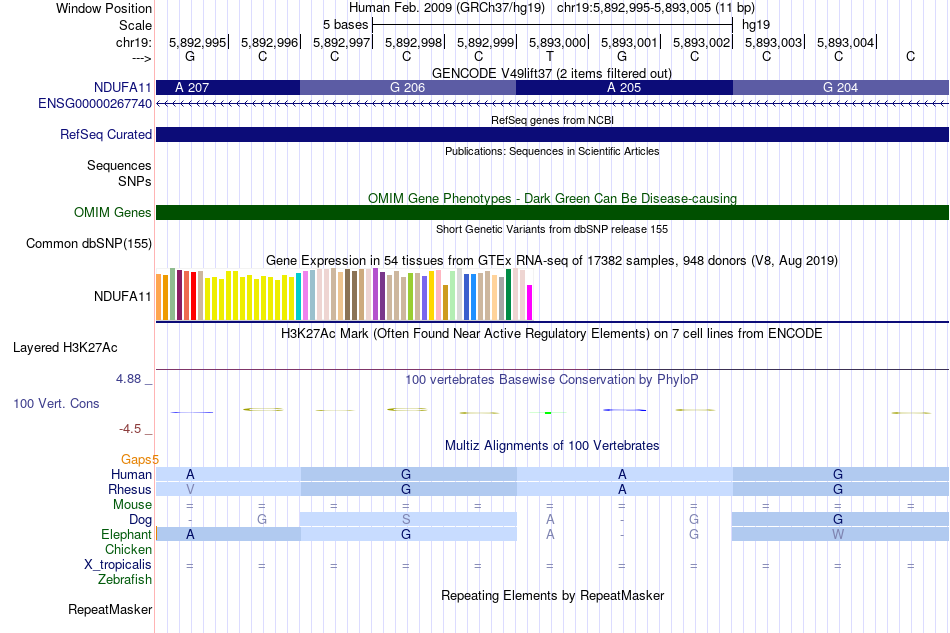Click the RepeatMasker track label
Viewport: 950px width, 633px height.
110,609
